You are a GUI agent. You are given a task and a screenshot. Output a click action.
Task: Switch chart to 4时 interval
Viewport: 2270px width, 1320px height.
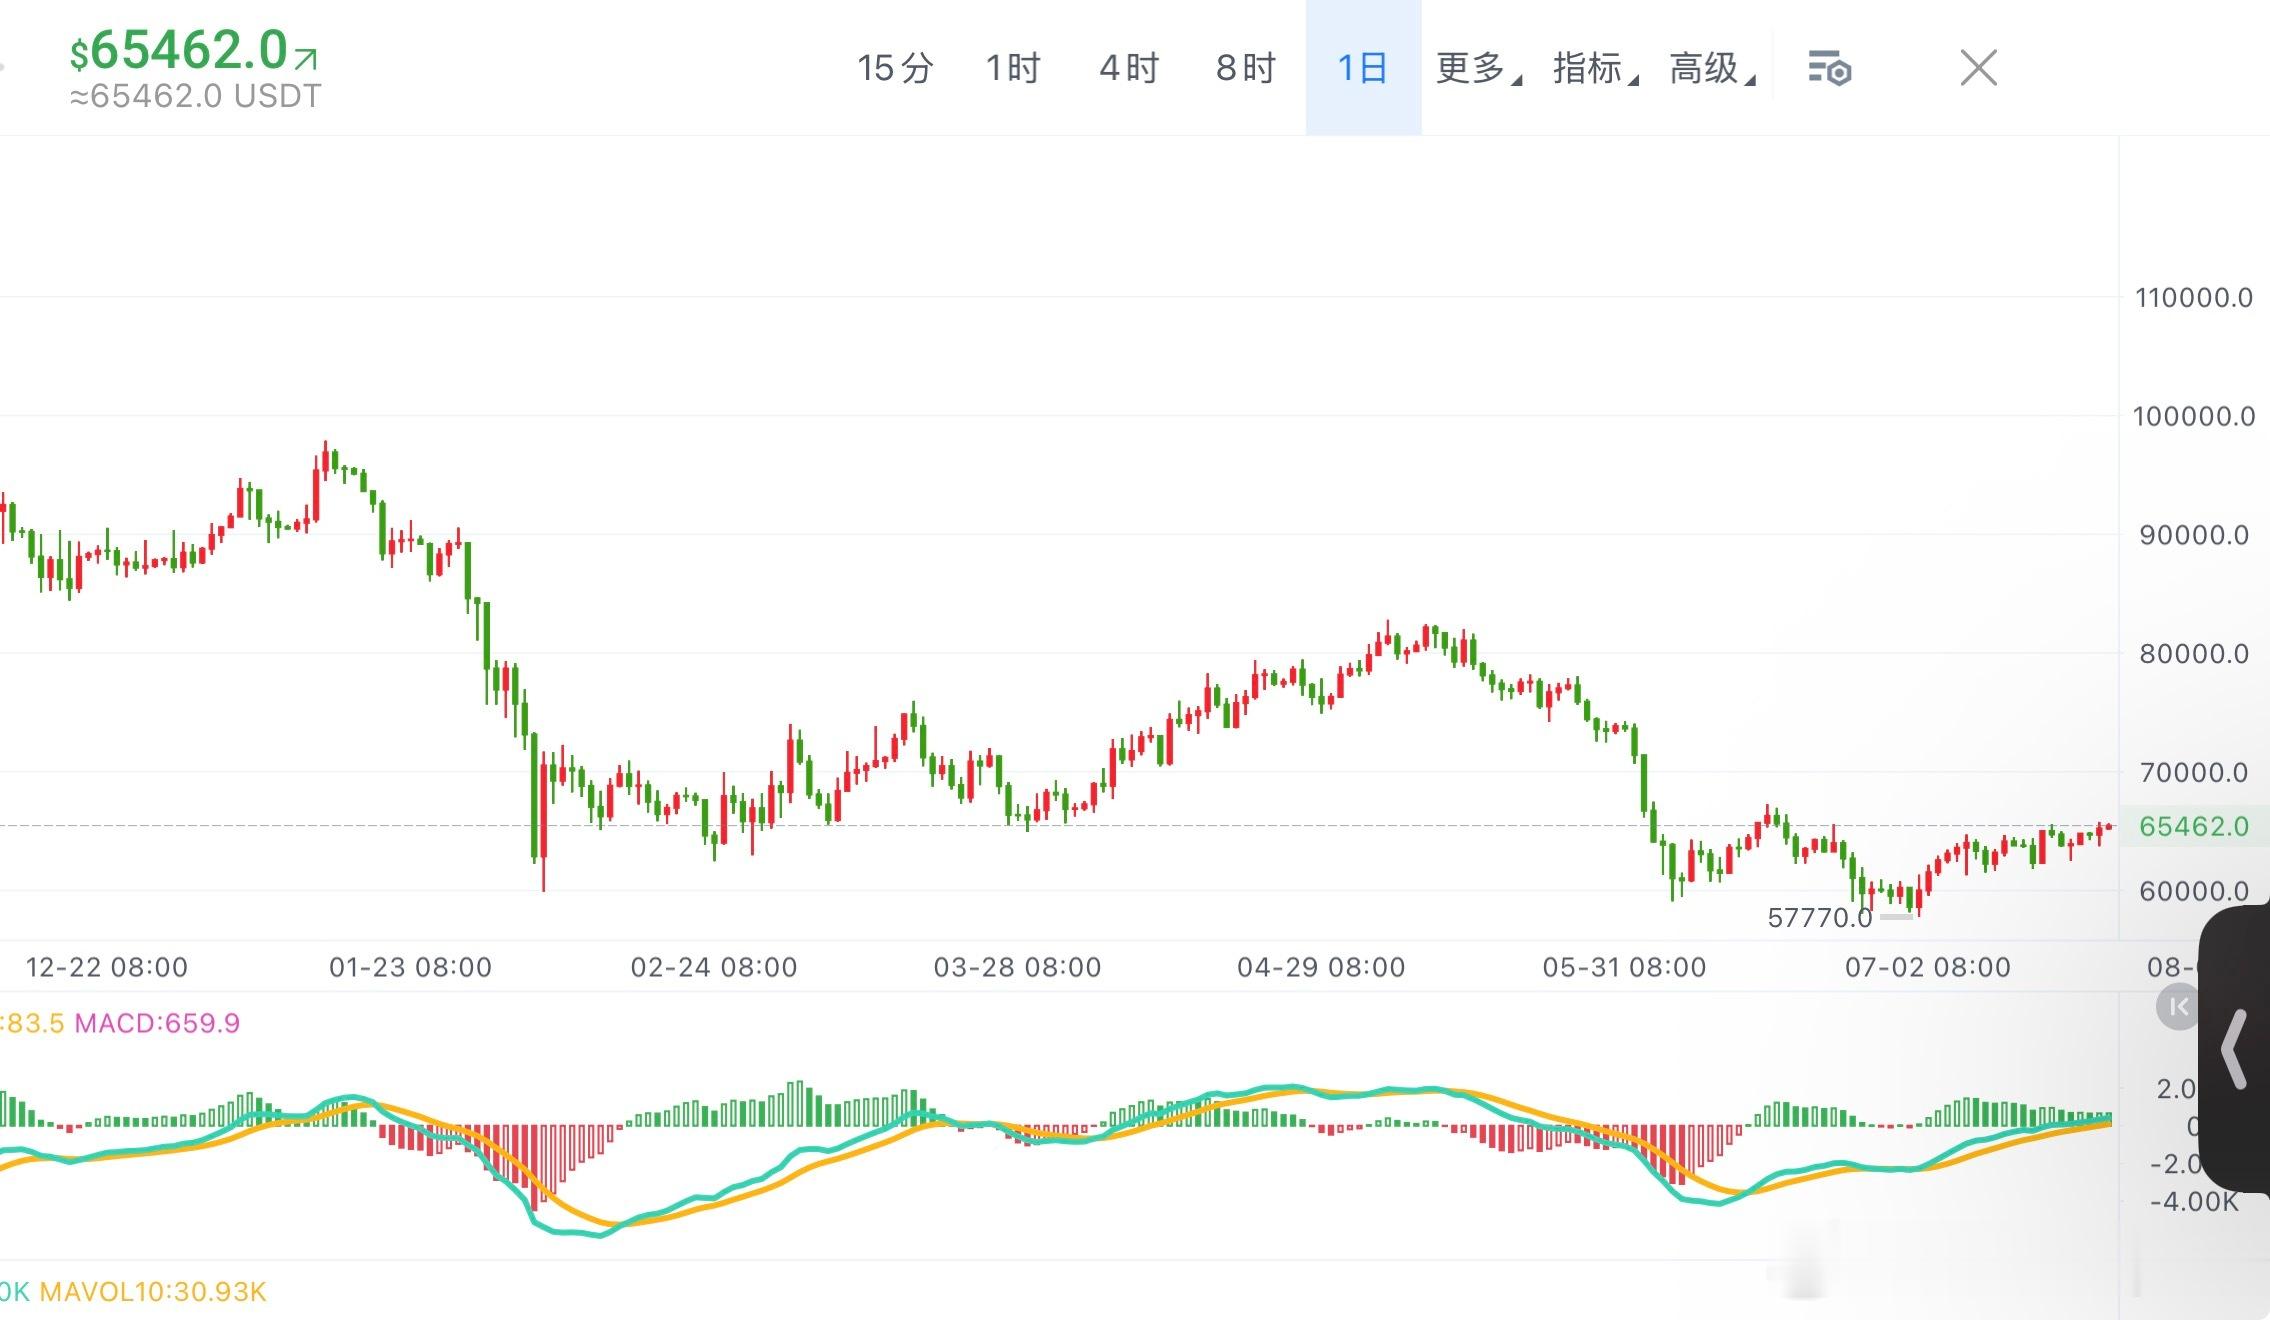click(1129, 68)
